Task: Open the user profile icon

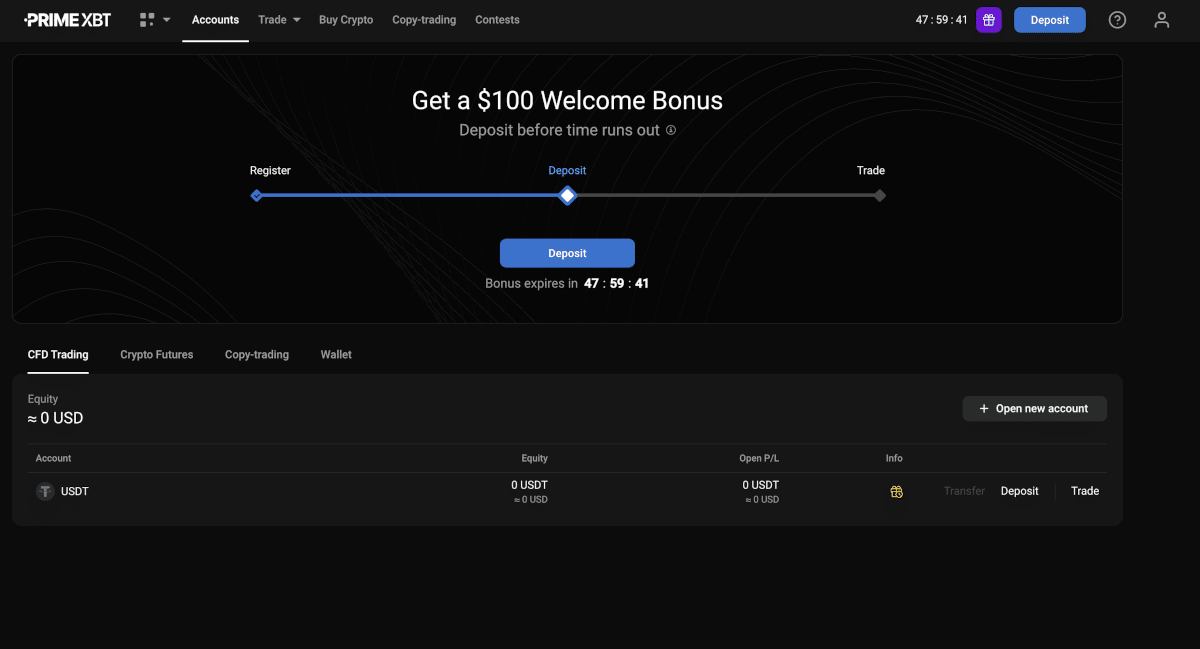Action: (x=1162, y=20)
